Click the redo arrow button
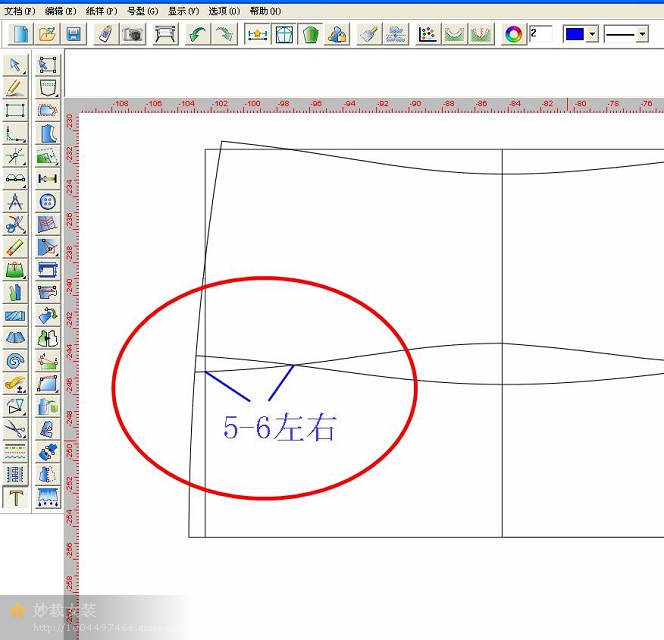Image resolution: width=664 pixels, height=640 pixels. 225,34
